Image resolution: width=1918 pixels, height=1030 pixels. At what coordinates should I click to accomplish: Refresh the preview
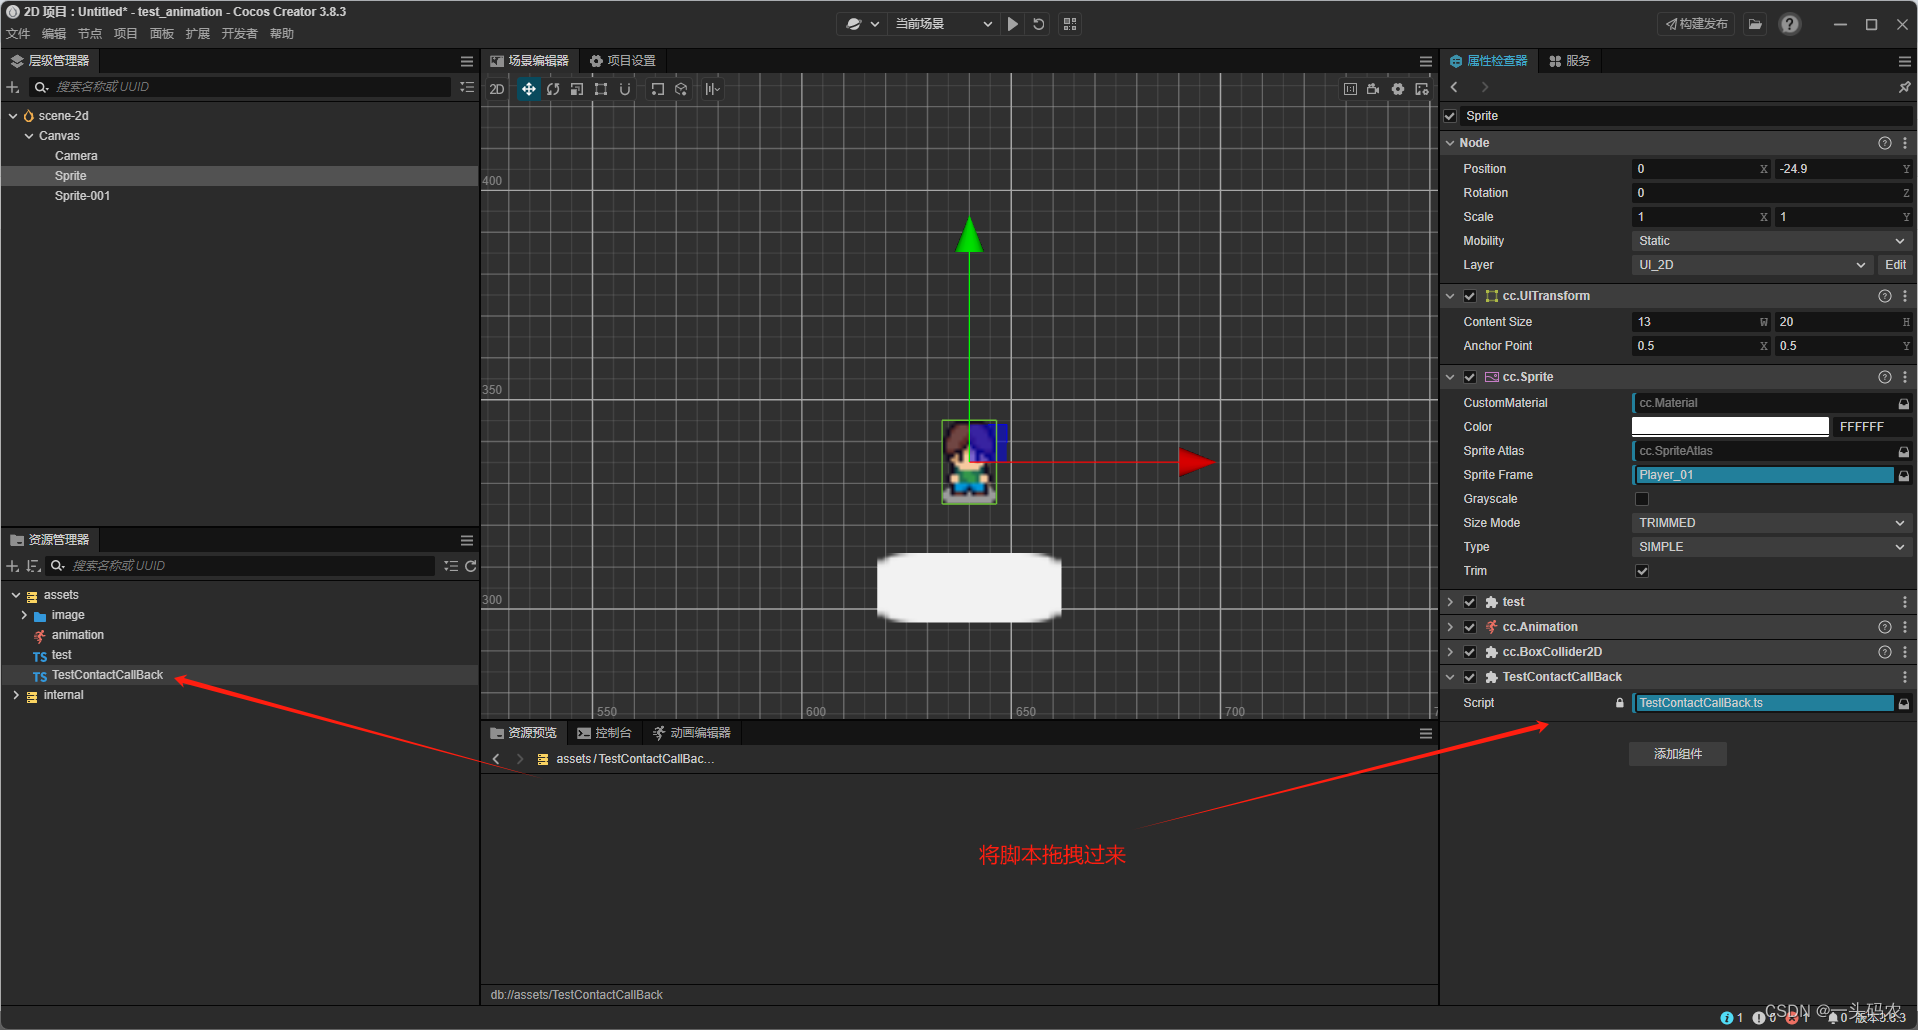pyautogui.click(x=1039, y=24)
